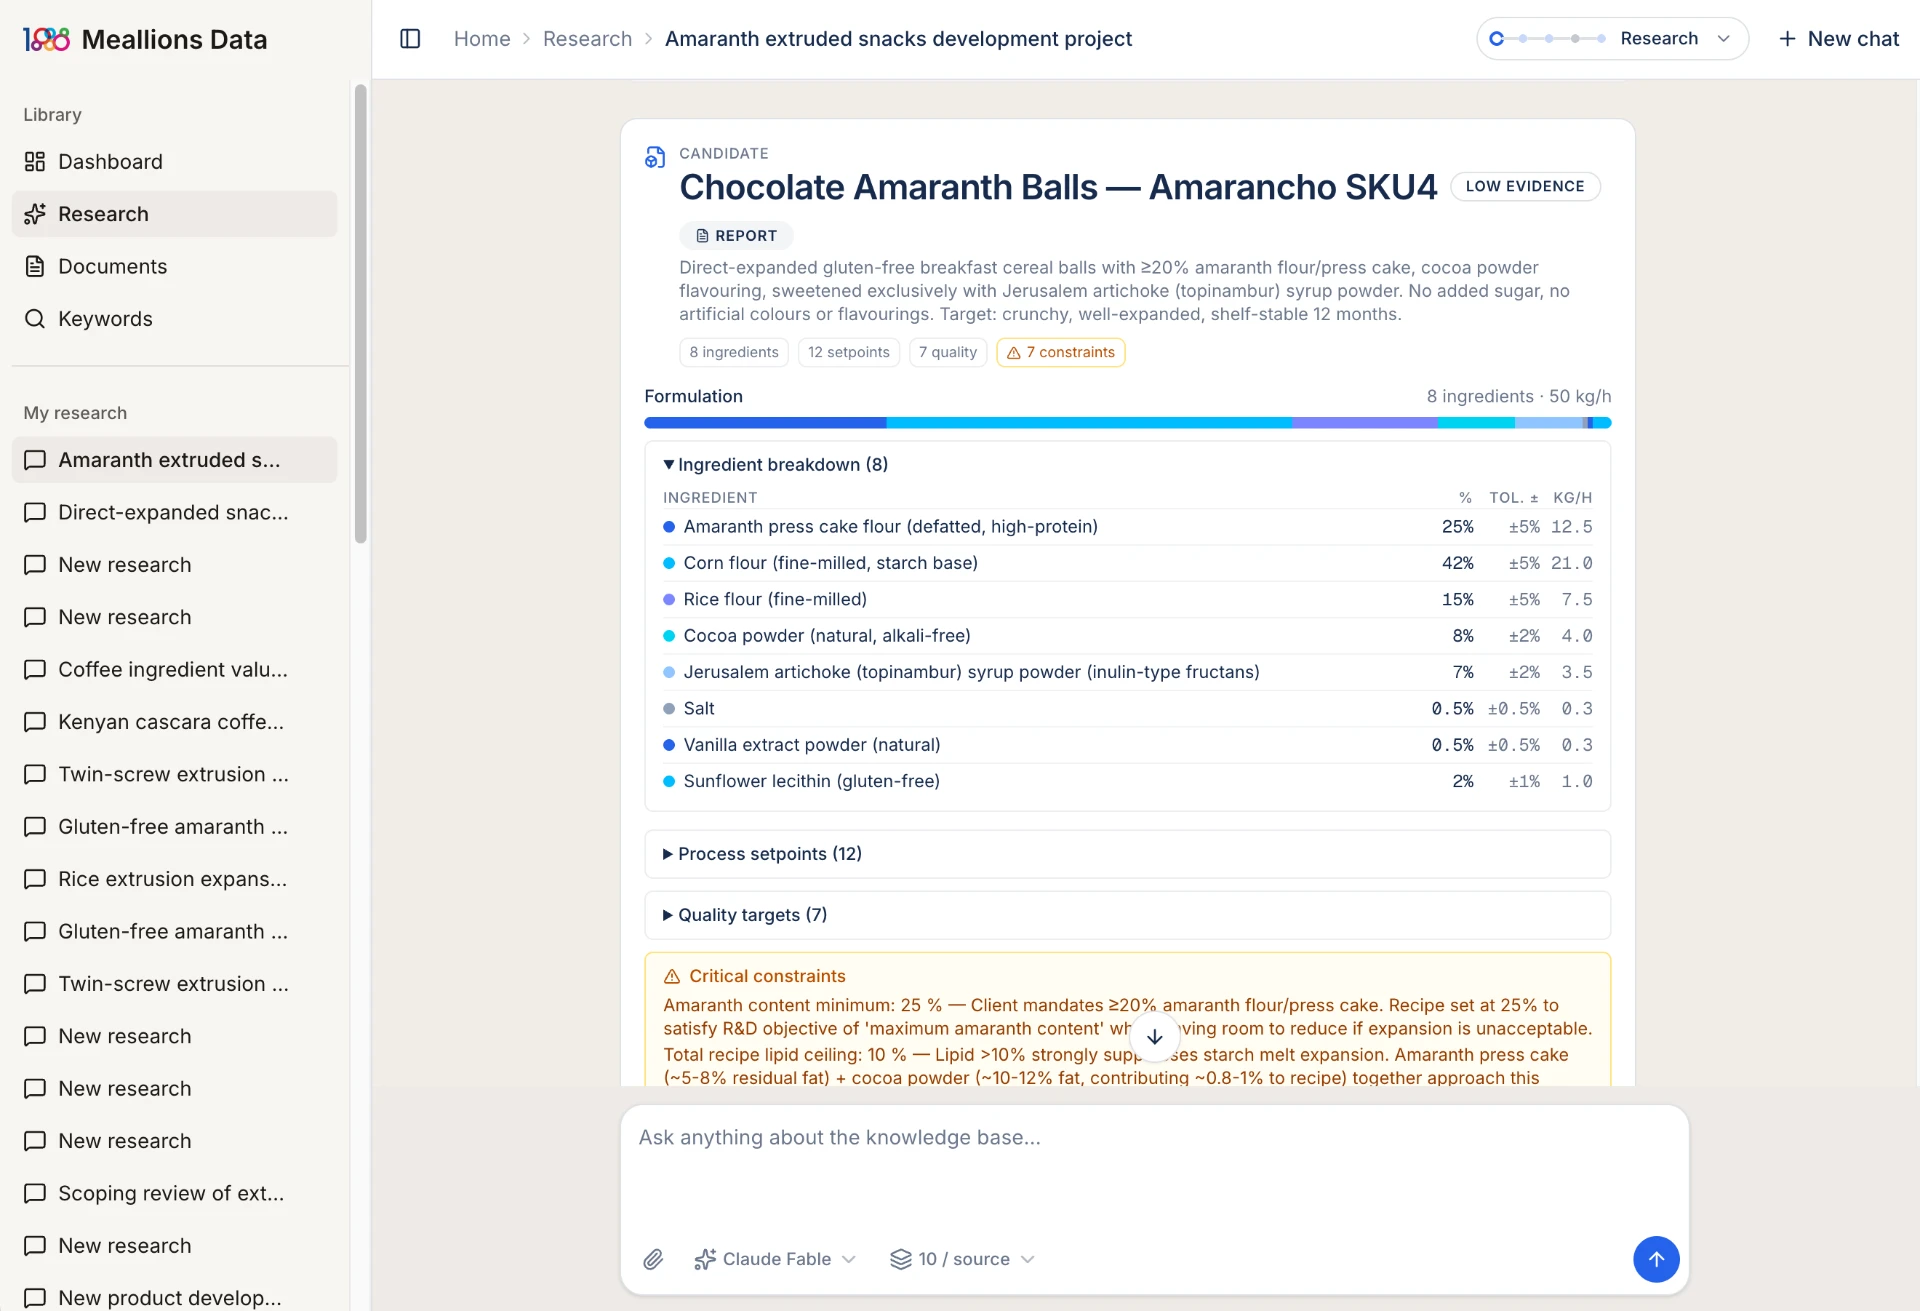The width and height of the screenshot is (1920, 1311).
Task: Open Kenyan cascara coffe... chat
Action: 175,722
